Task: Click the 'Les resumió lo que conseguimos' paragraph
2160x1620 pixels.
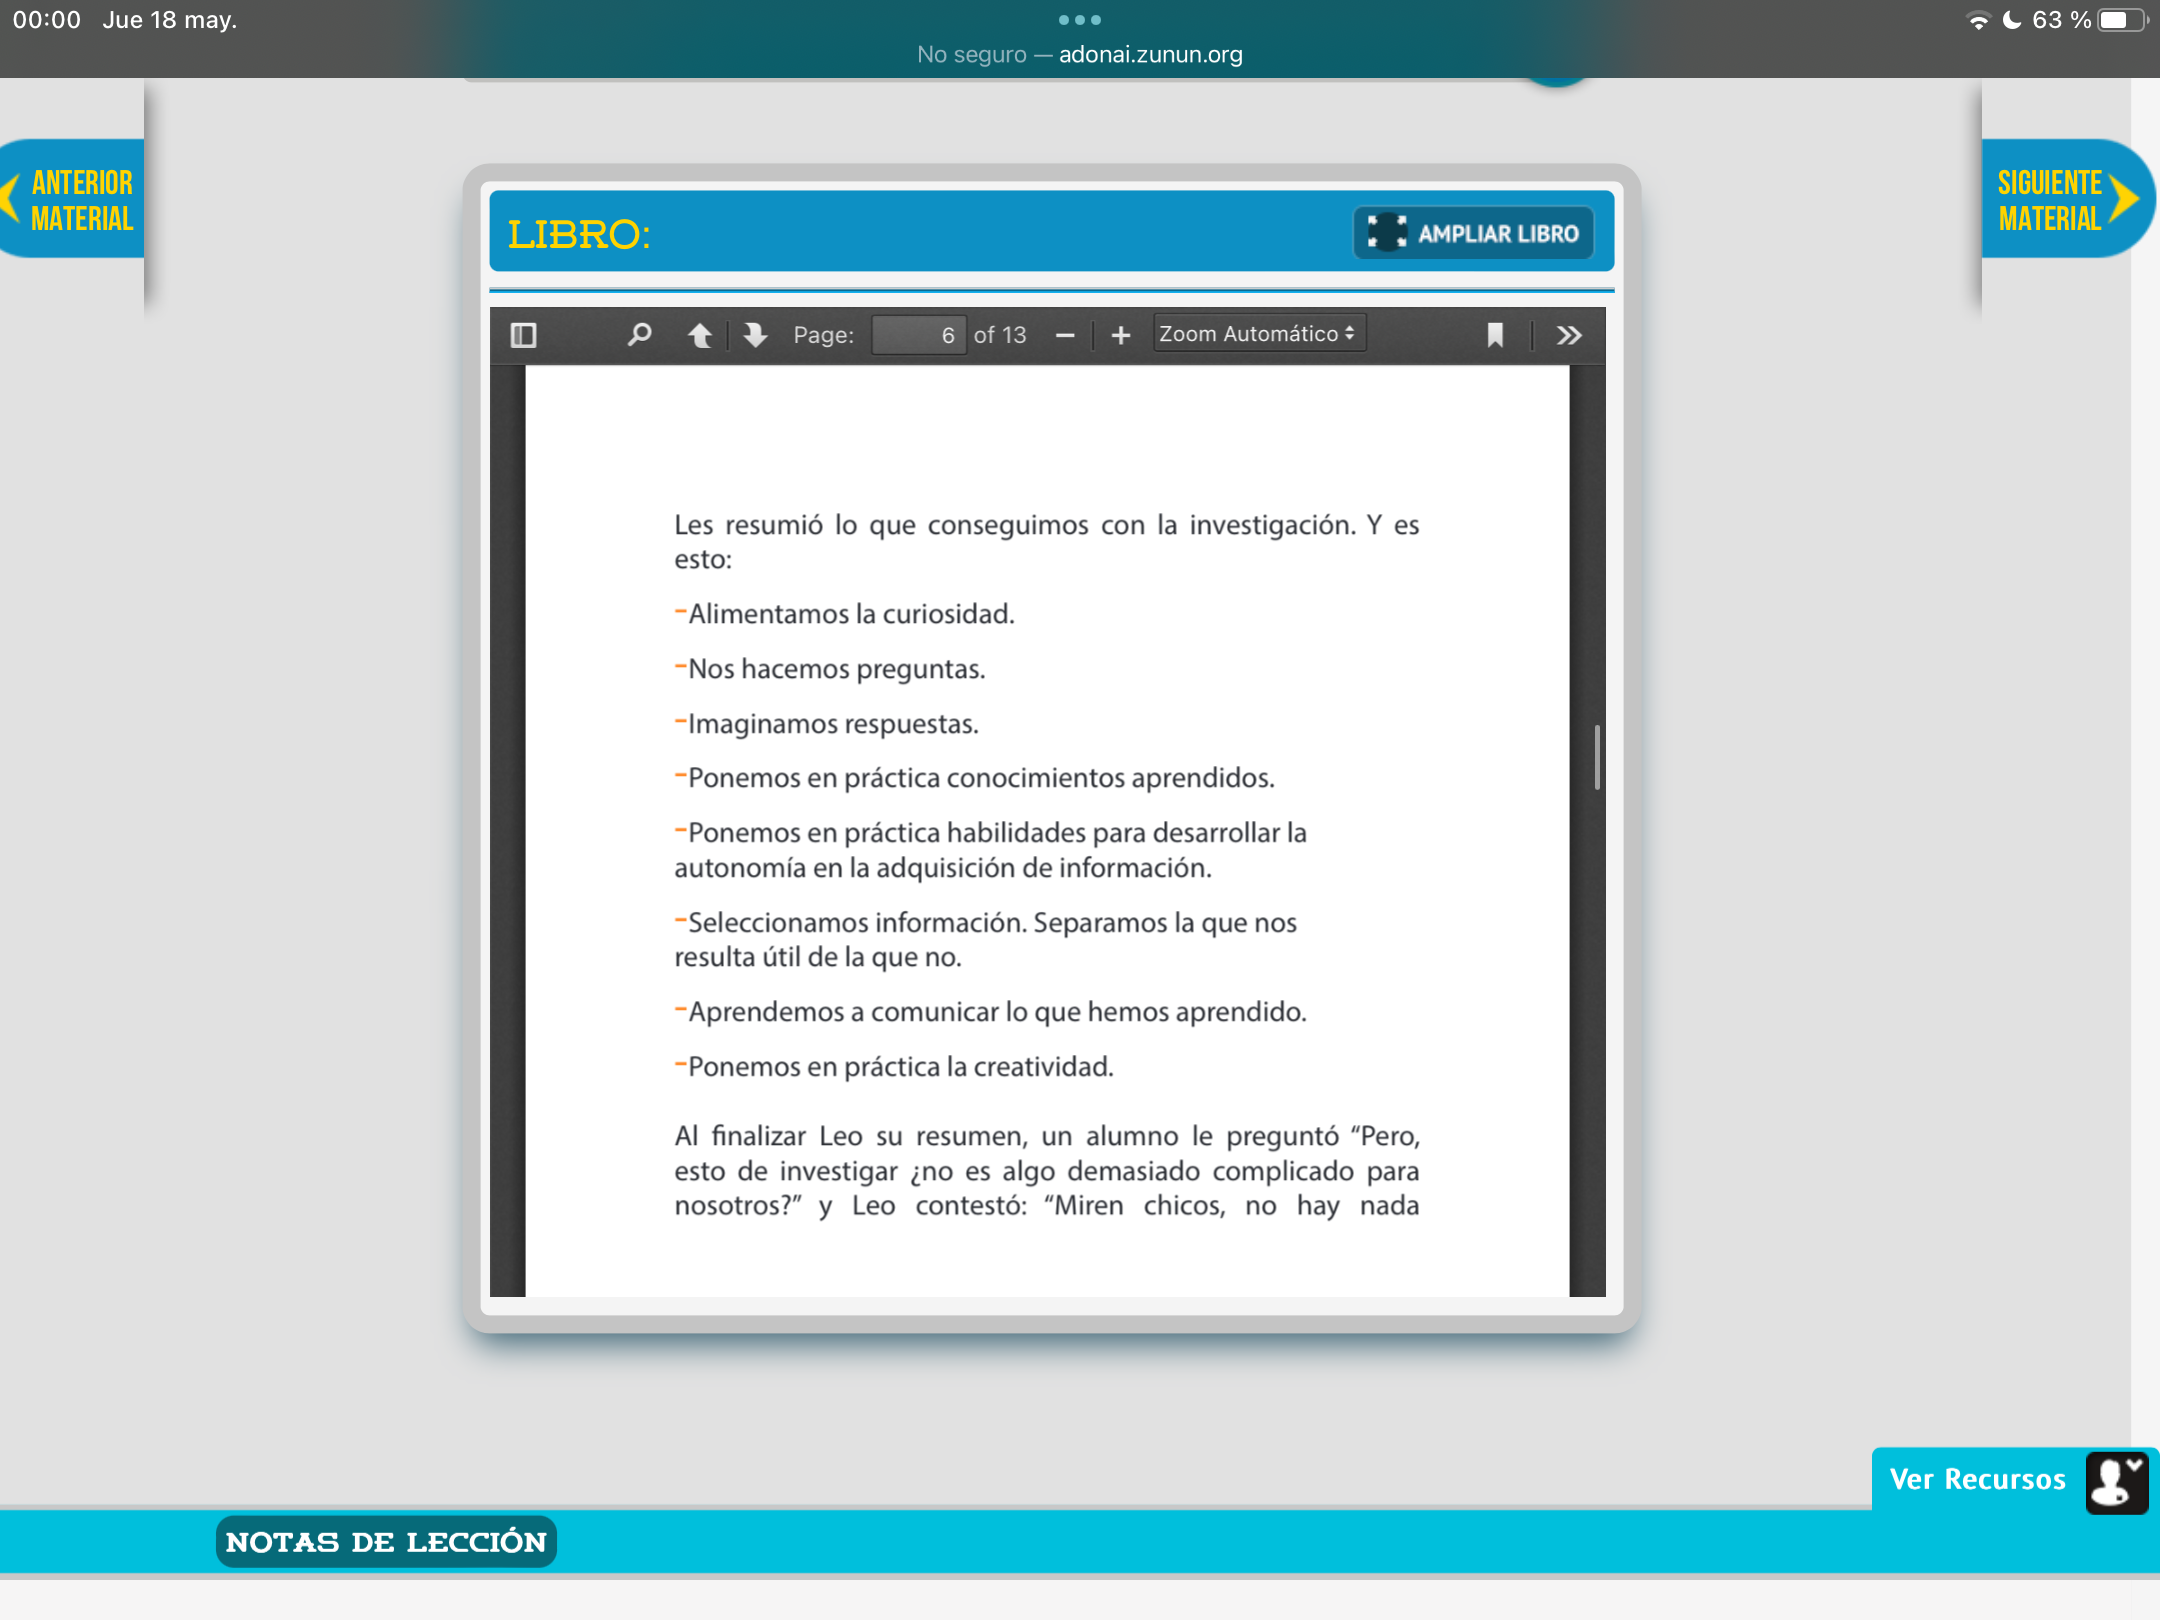Action: pos(1047,541)
